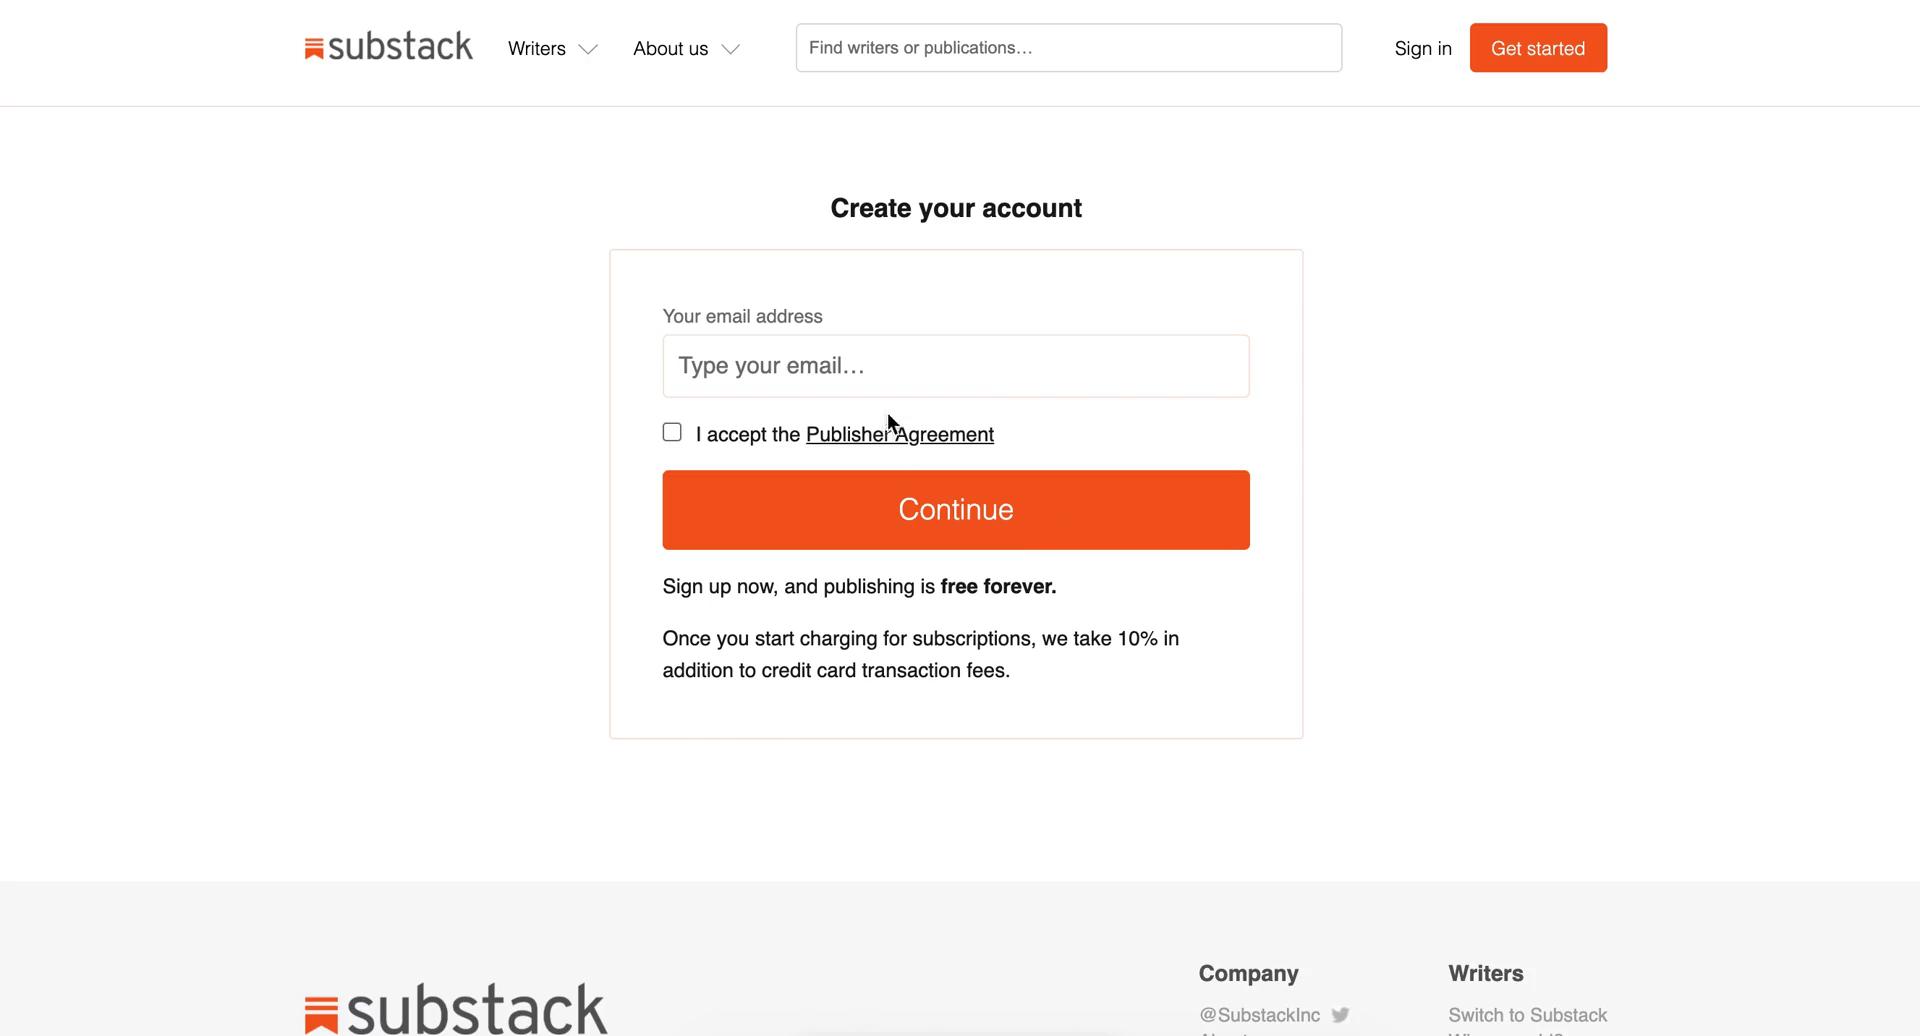Click the footer 'Company' heading
Screen dimensions: 1920x1036
coord(1249,973)
